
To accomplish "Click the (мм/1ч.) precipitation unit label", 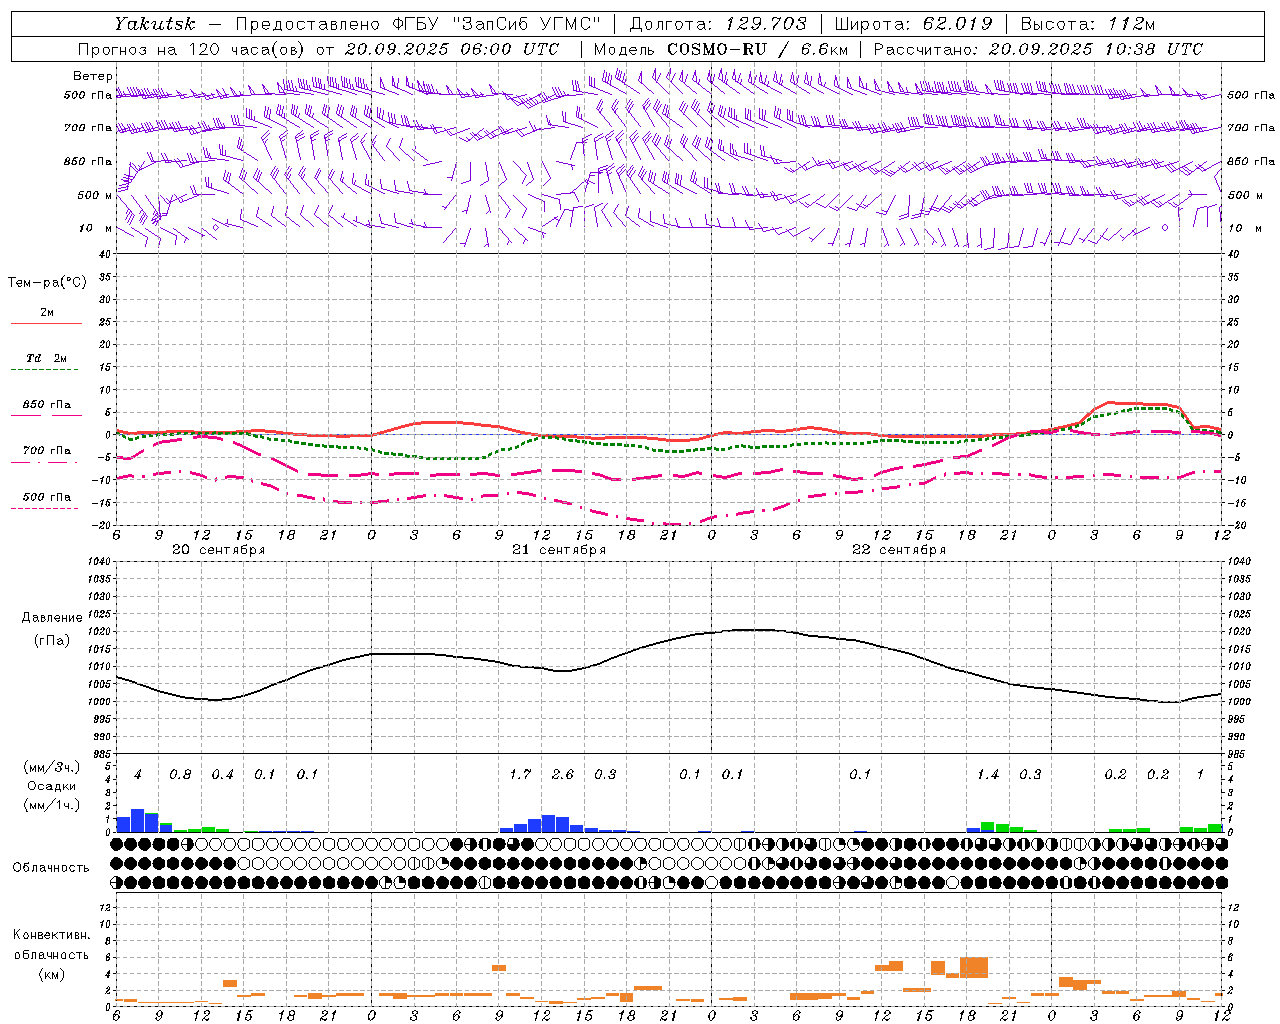I will tap(52, 805).
